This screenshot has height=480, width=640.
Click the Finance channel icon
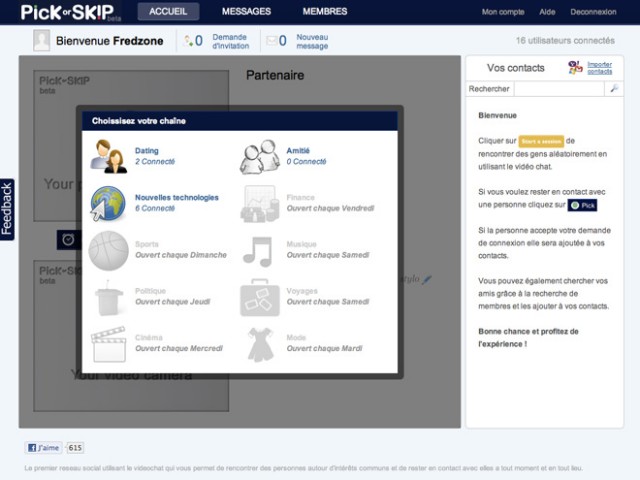point(260,204)
